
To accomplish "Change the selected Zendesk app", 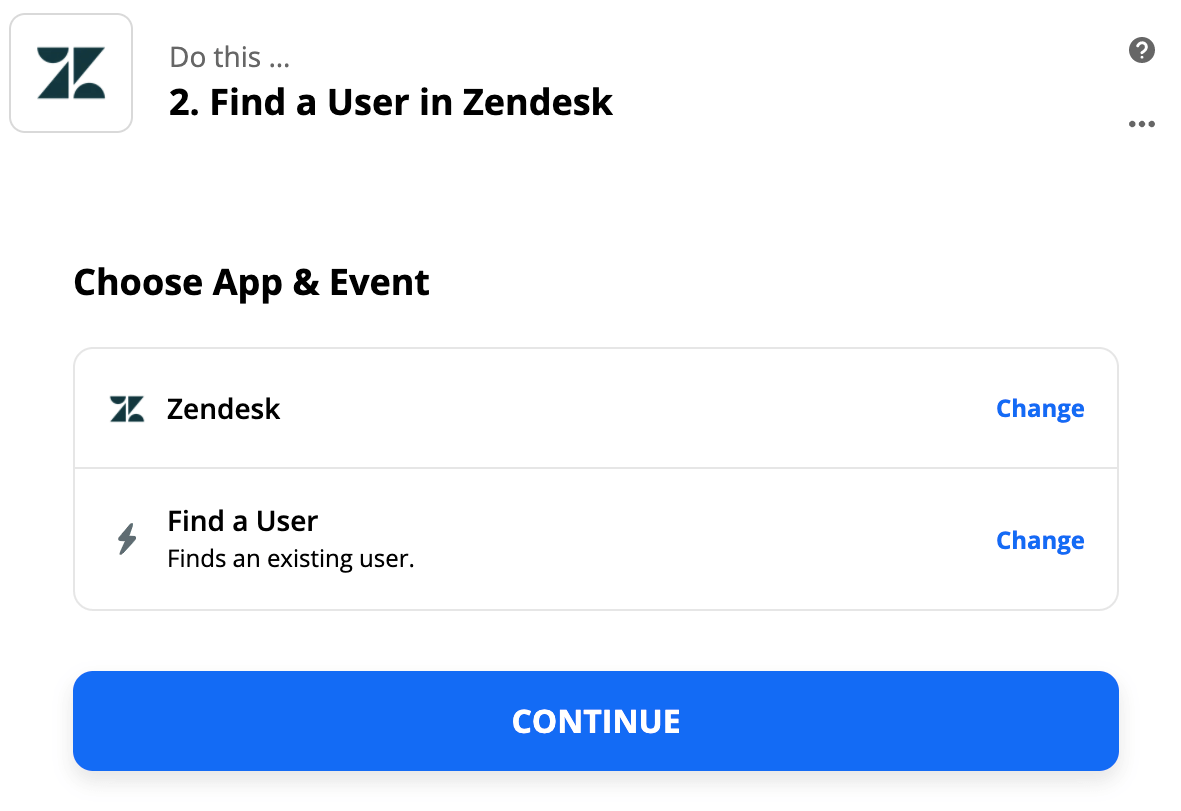I will pos(1040,408).
